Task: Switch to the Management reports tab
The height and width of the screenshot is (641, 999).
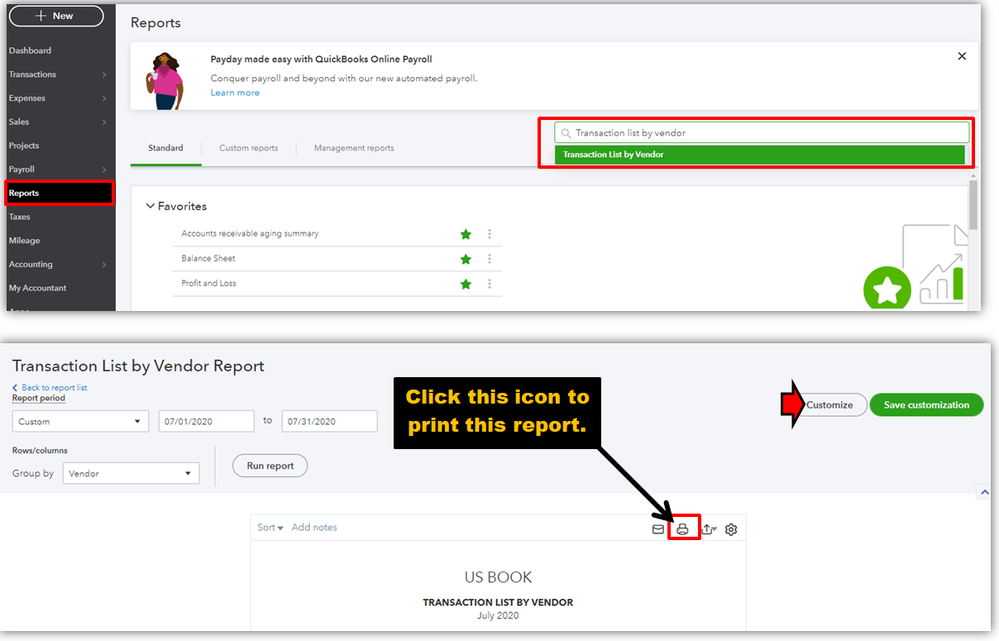Action: [x=354, y=148]
